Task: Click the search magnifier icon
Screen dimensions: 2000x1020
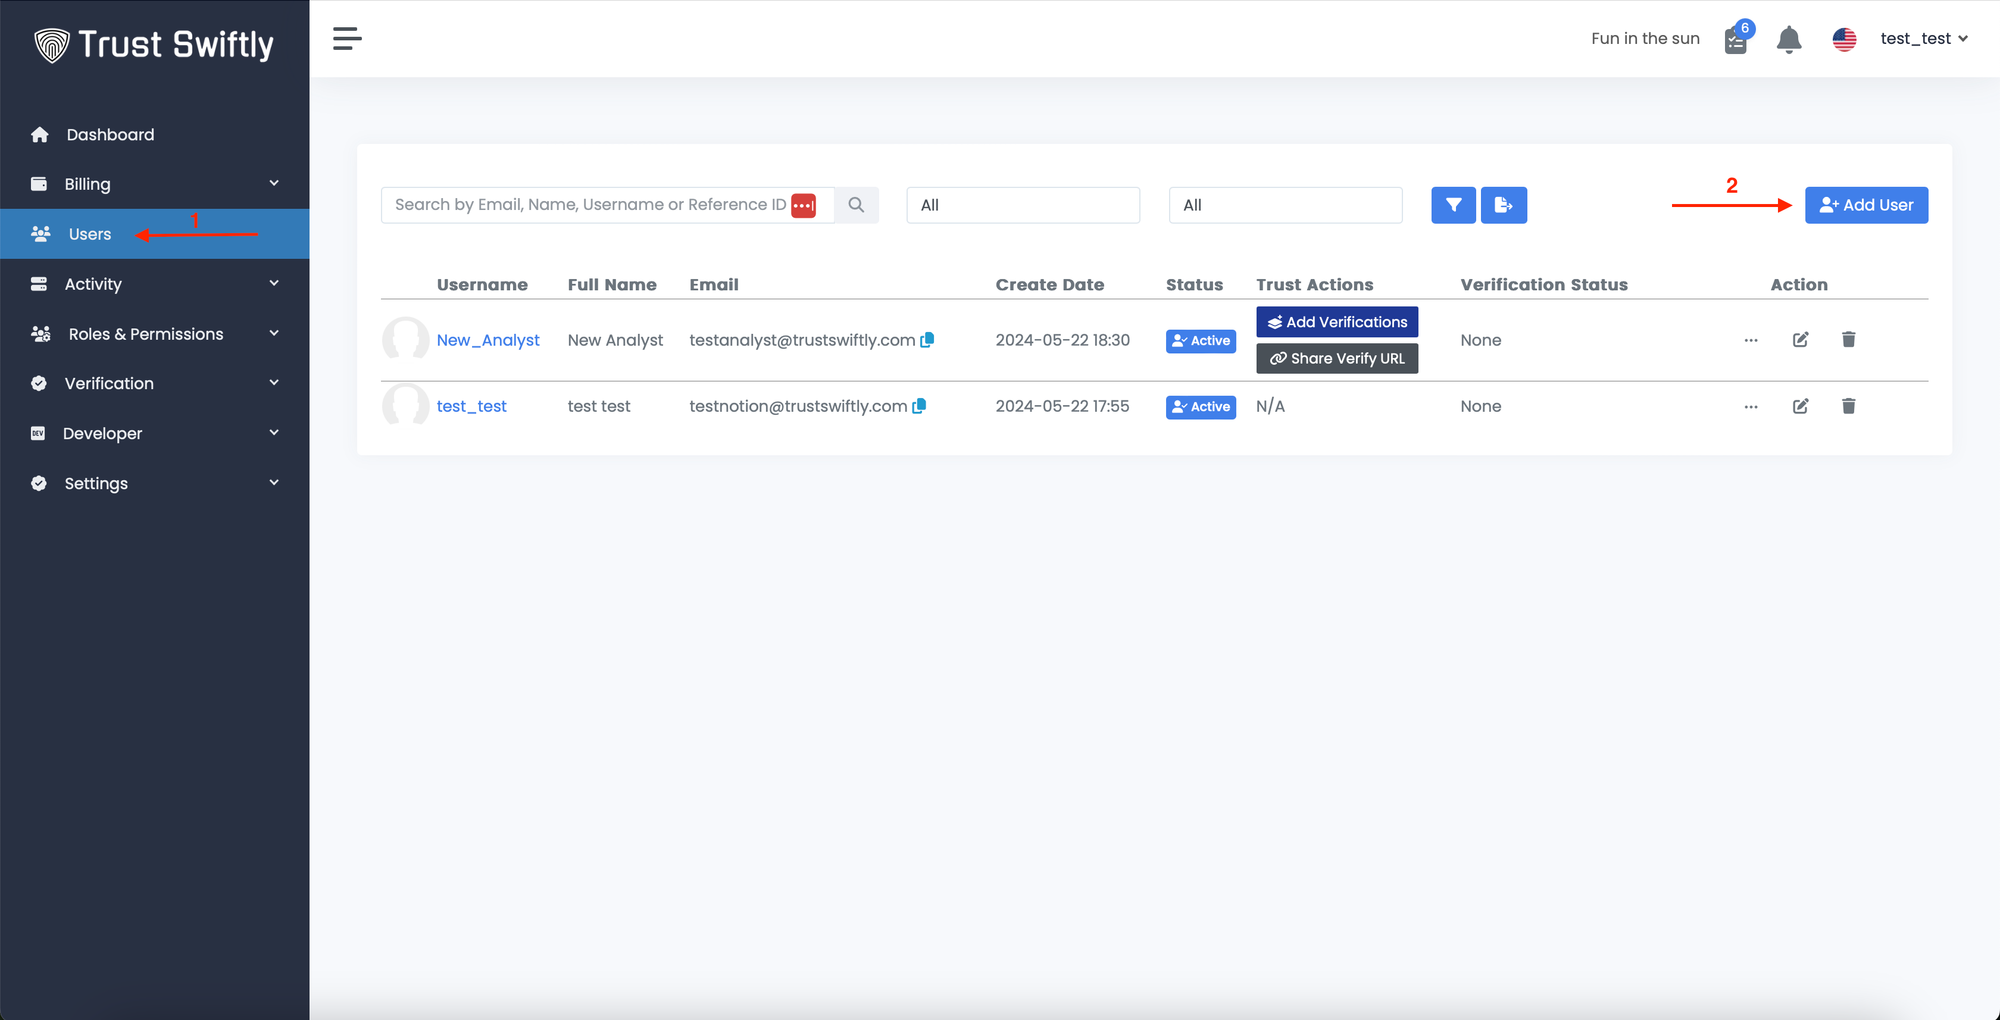Action: click(856, 205)
